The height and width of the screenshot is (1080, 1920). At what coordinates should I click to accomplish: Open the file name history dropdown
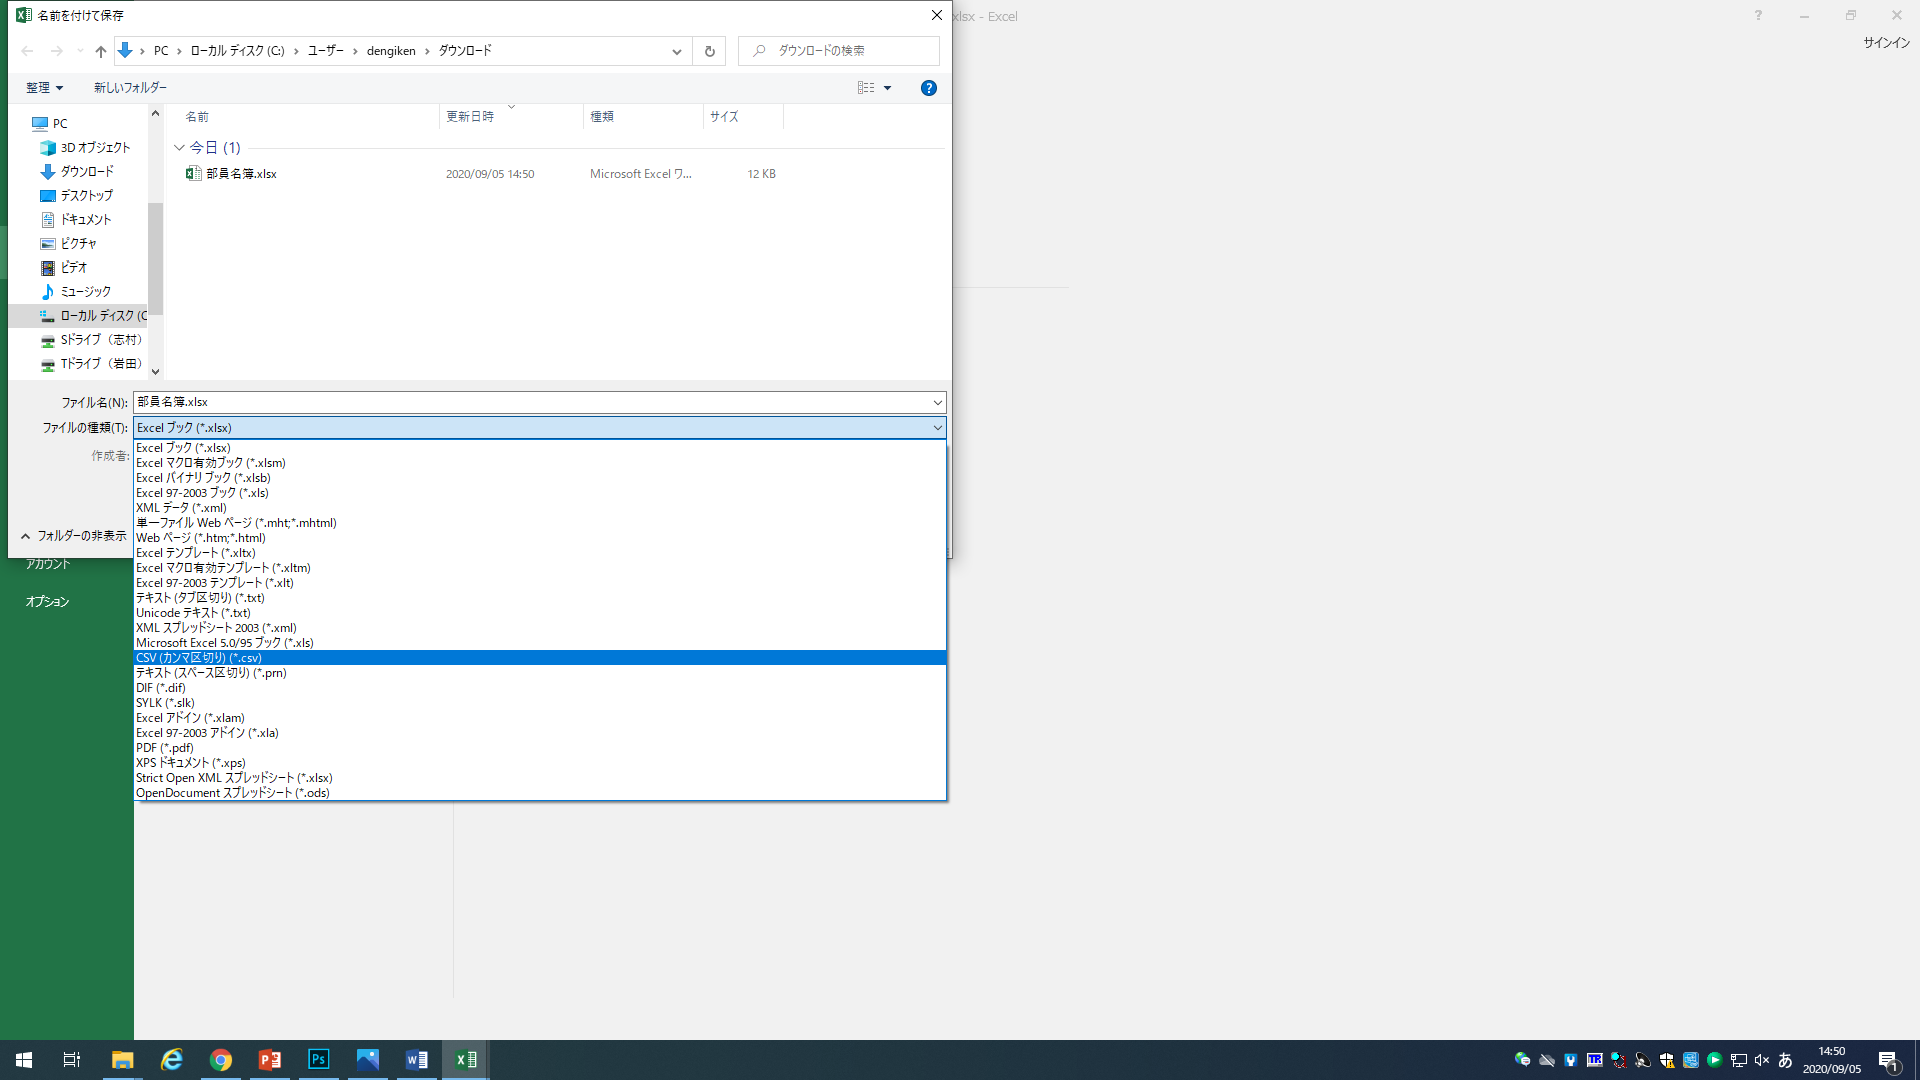pyautogui.click(x=937, y=402)
